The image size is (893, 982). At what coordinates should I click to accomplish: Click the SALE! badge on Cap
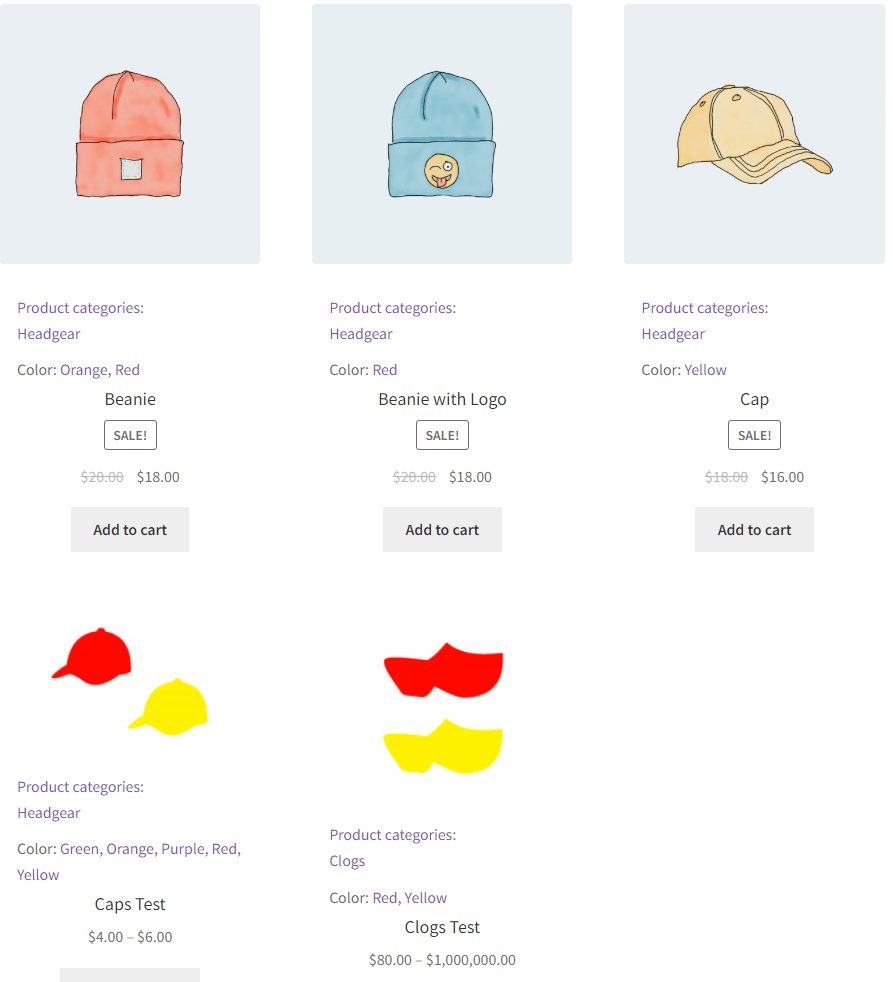[x=754, y=435]
